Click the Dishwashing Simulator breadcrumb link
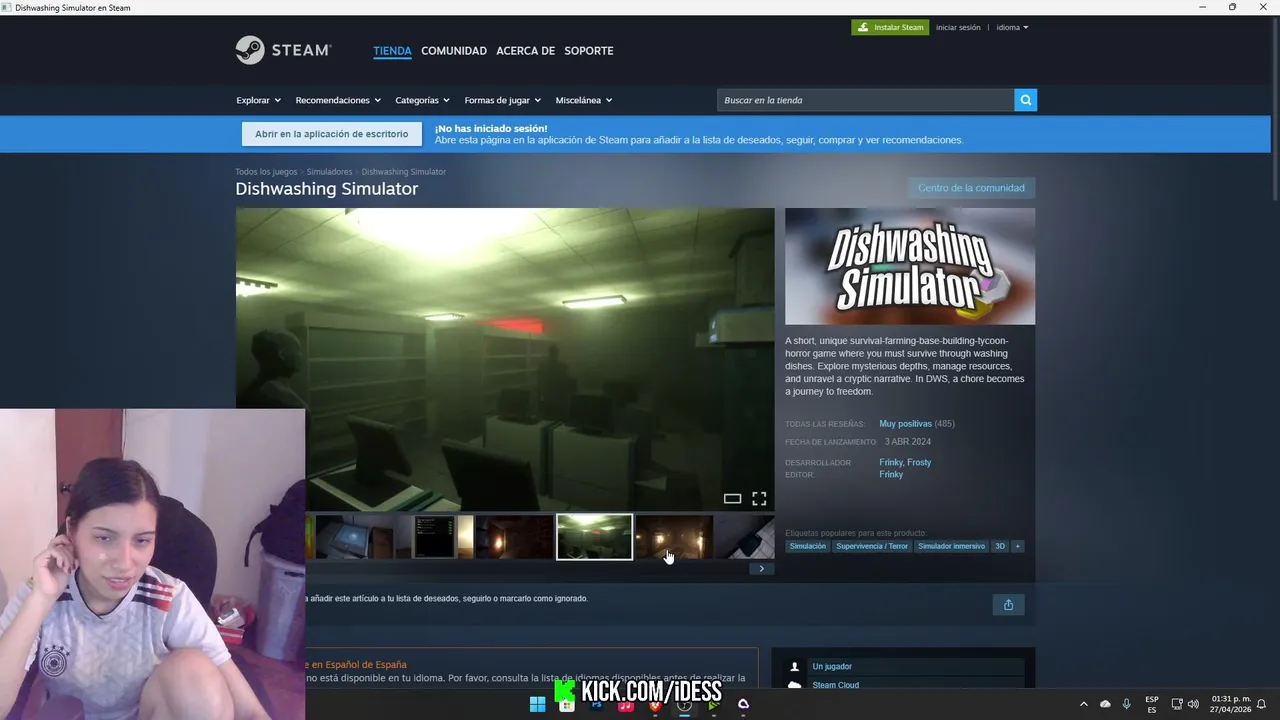The height and width of the screenshot is (720, 1280). (403, 172)
